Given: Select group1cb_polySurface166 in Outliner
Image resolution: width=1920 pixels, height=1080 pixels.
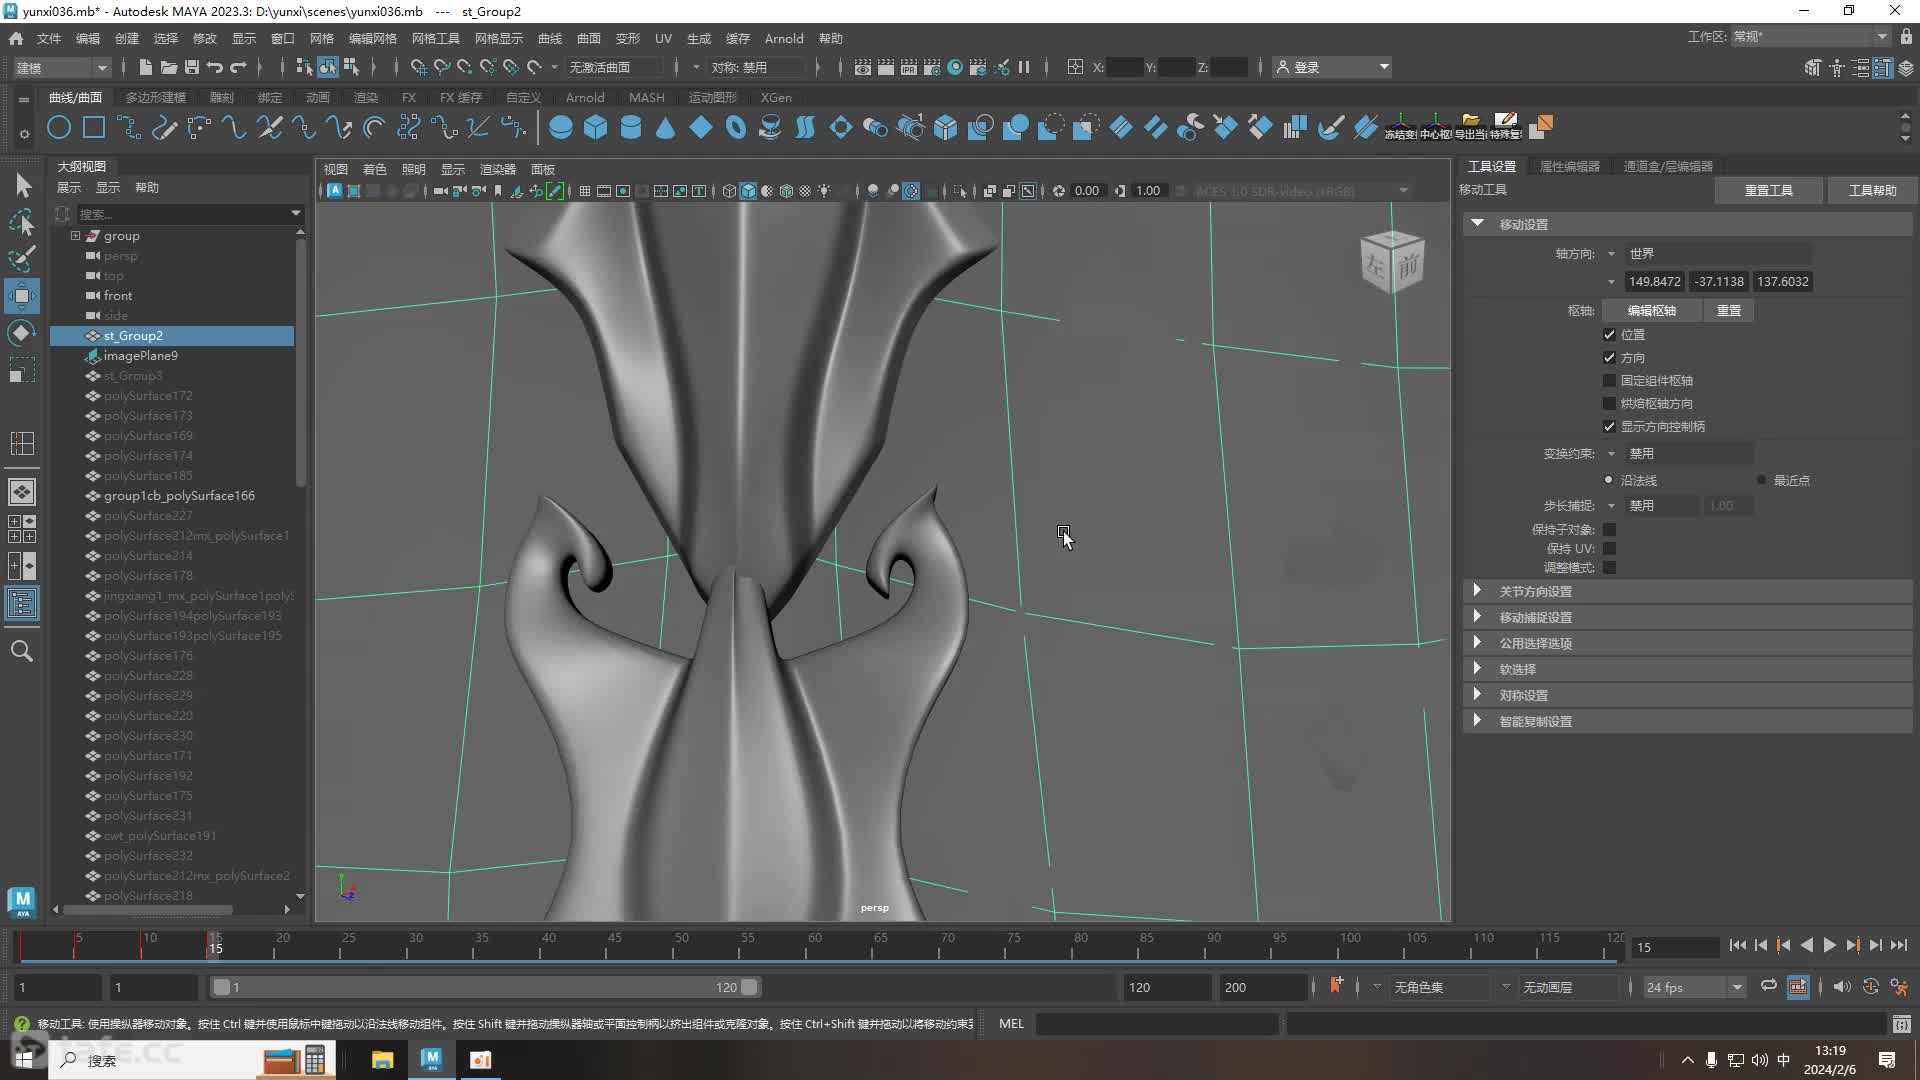Looking at the screenshot, I should (x=179, y=496).
